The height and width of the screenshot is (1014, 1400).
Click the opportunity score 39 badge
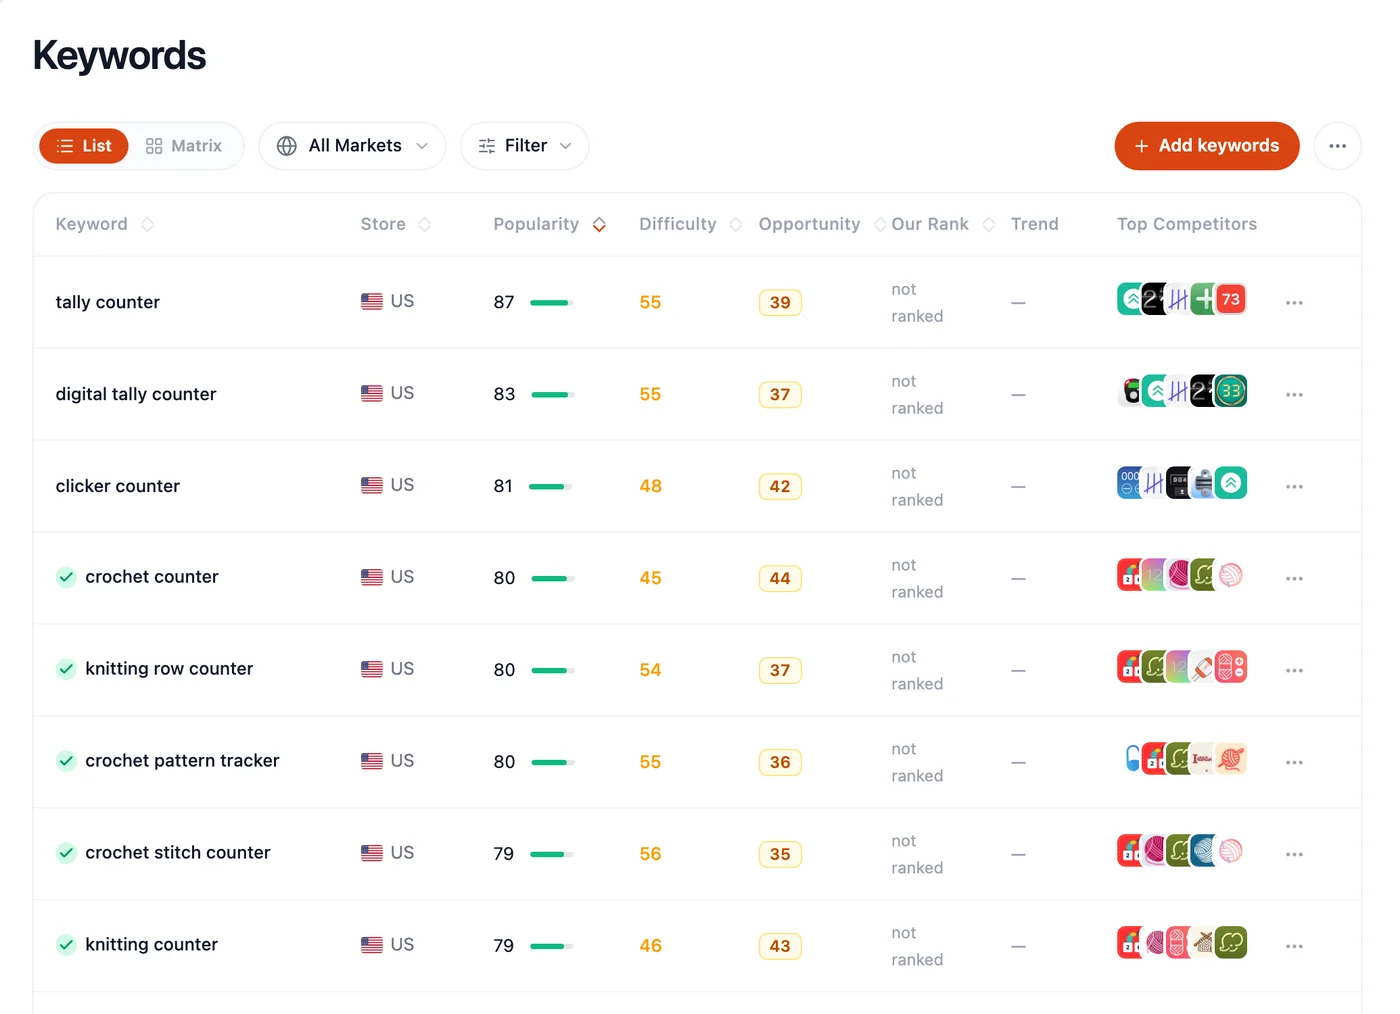tap(780, 303)
